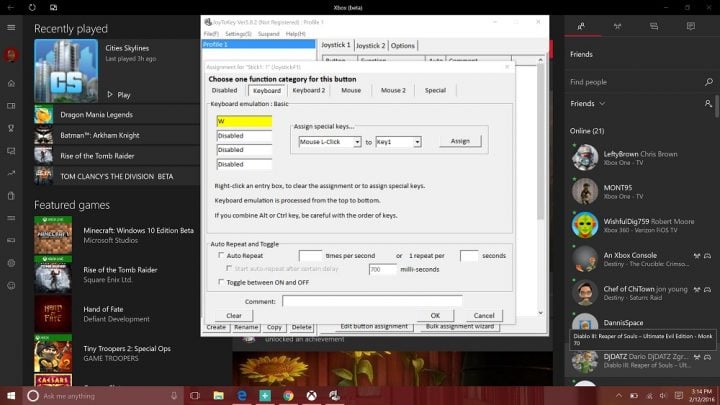The height and width of the screenshot is (405, 720).
Task: Open Dragon Mania Legends in recently played
Action: 117,115
